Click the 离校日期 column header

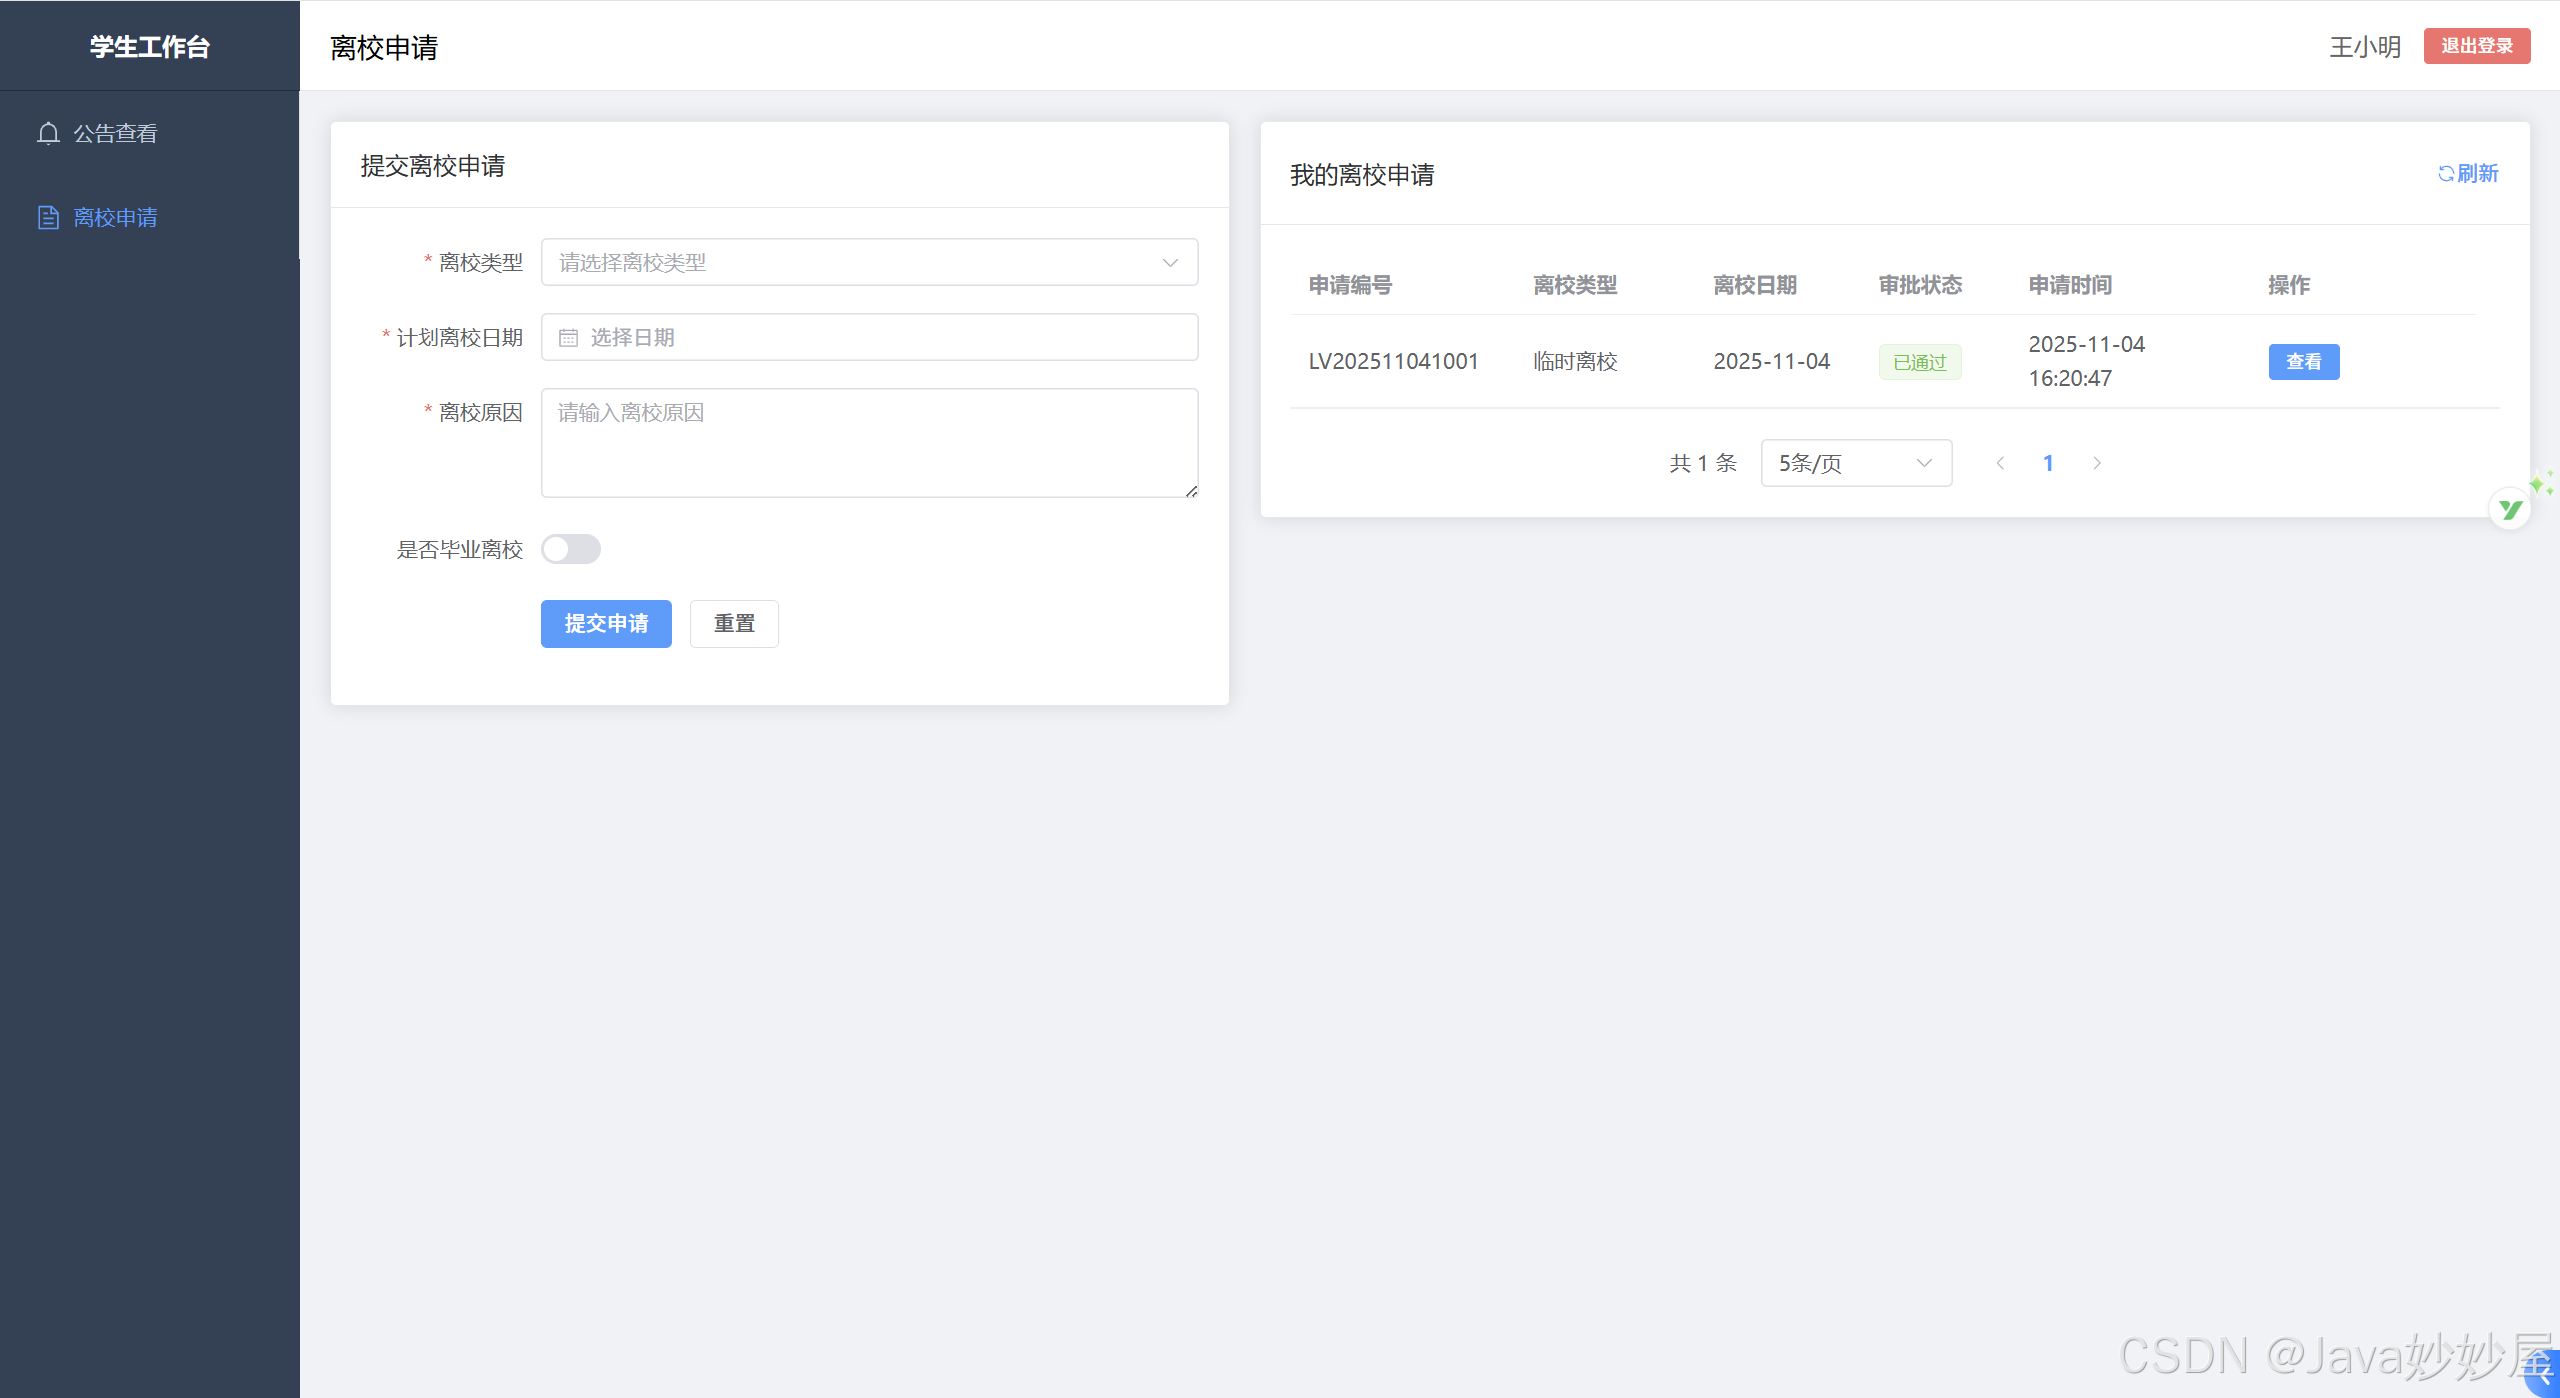[x=1755, y=285]
